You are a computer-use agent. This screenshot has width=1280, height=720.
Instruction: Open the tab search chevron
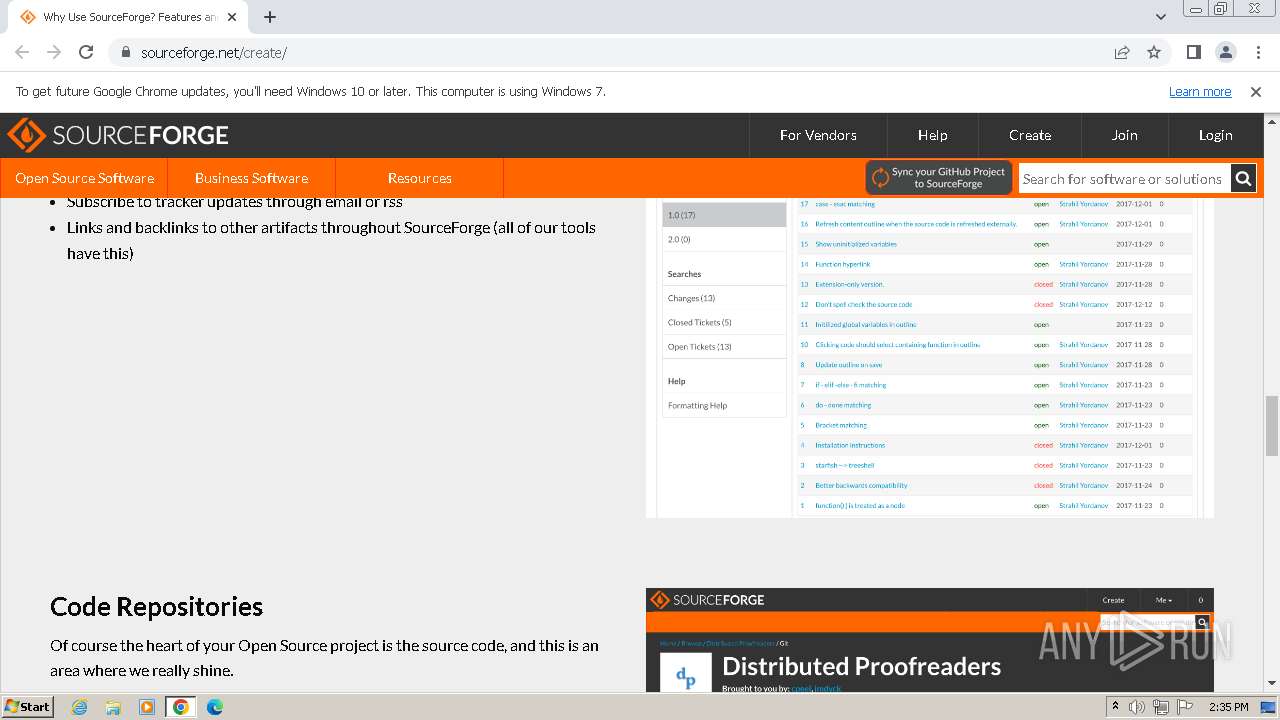(1161, 17)
